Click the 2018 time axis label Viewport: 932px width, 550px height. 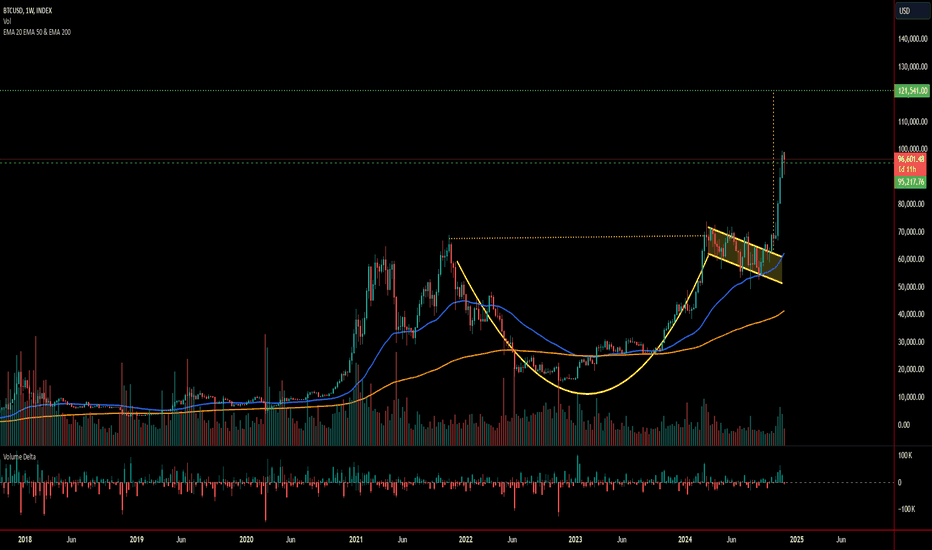click(x=25, y=540)
